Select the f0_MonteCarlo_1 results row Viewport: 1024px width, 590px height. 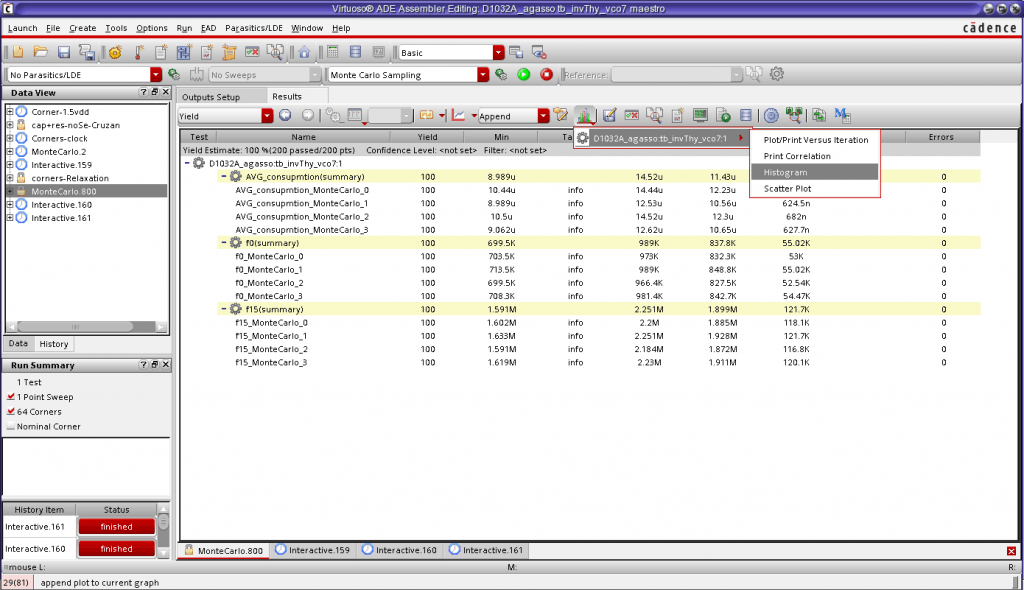(x=581, y=269)
